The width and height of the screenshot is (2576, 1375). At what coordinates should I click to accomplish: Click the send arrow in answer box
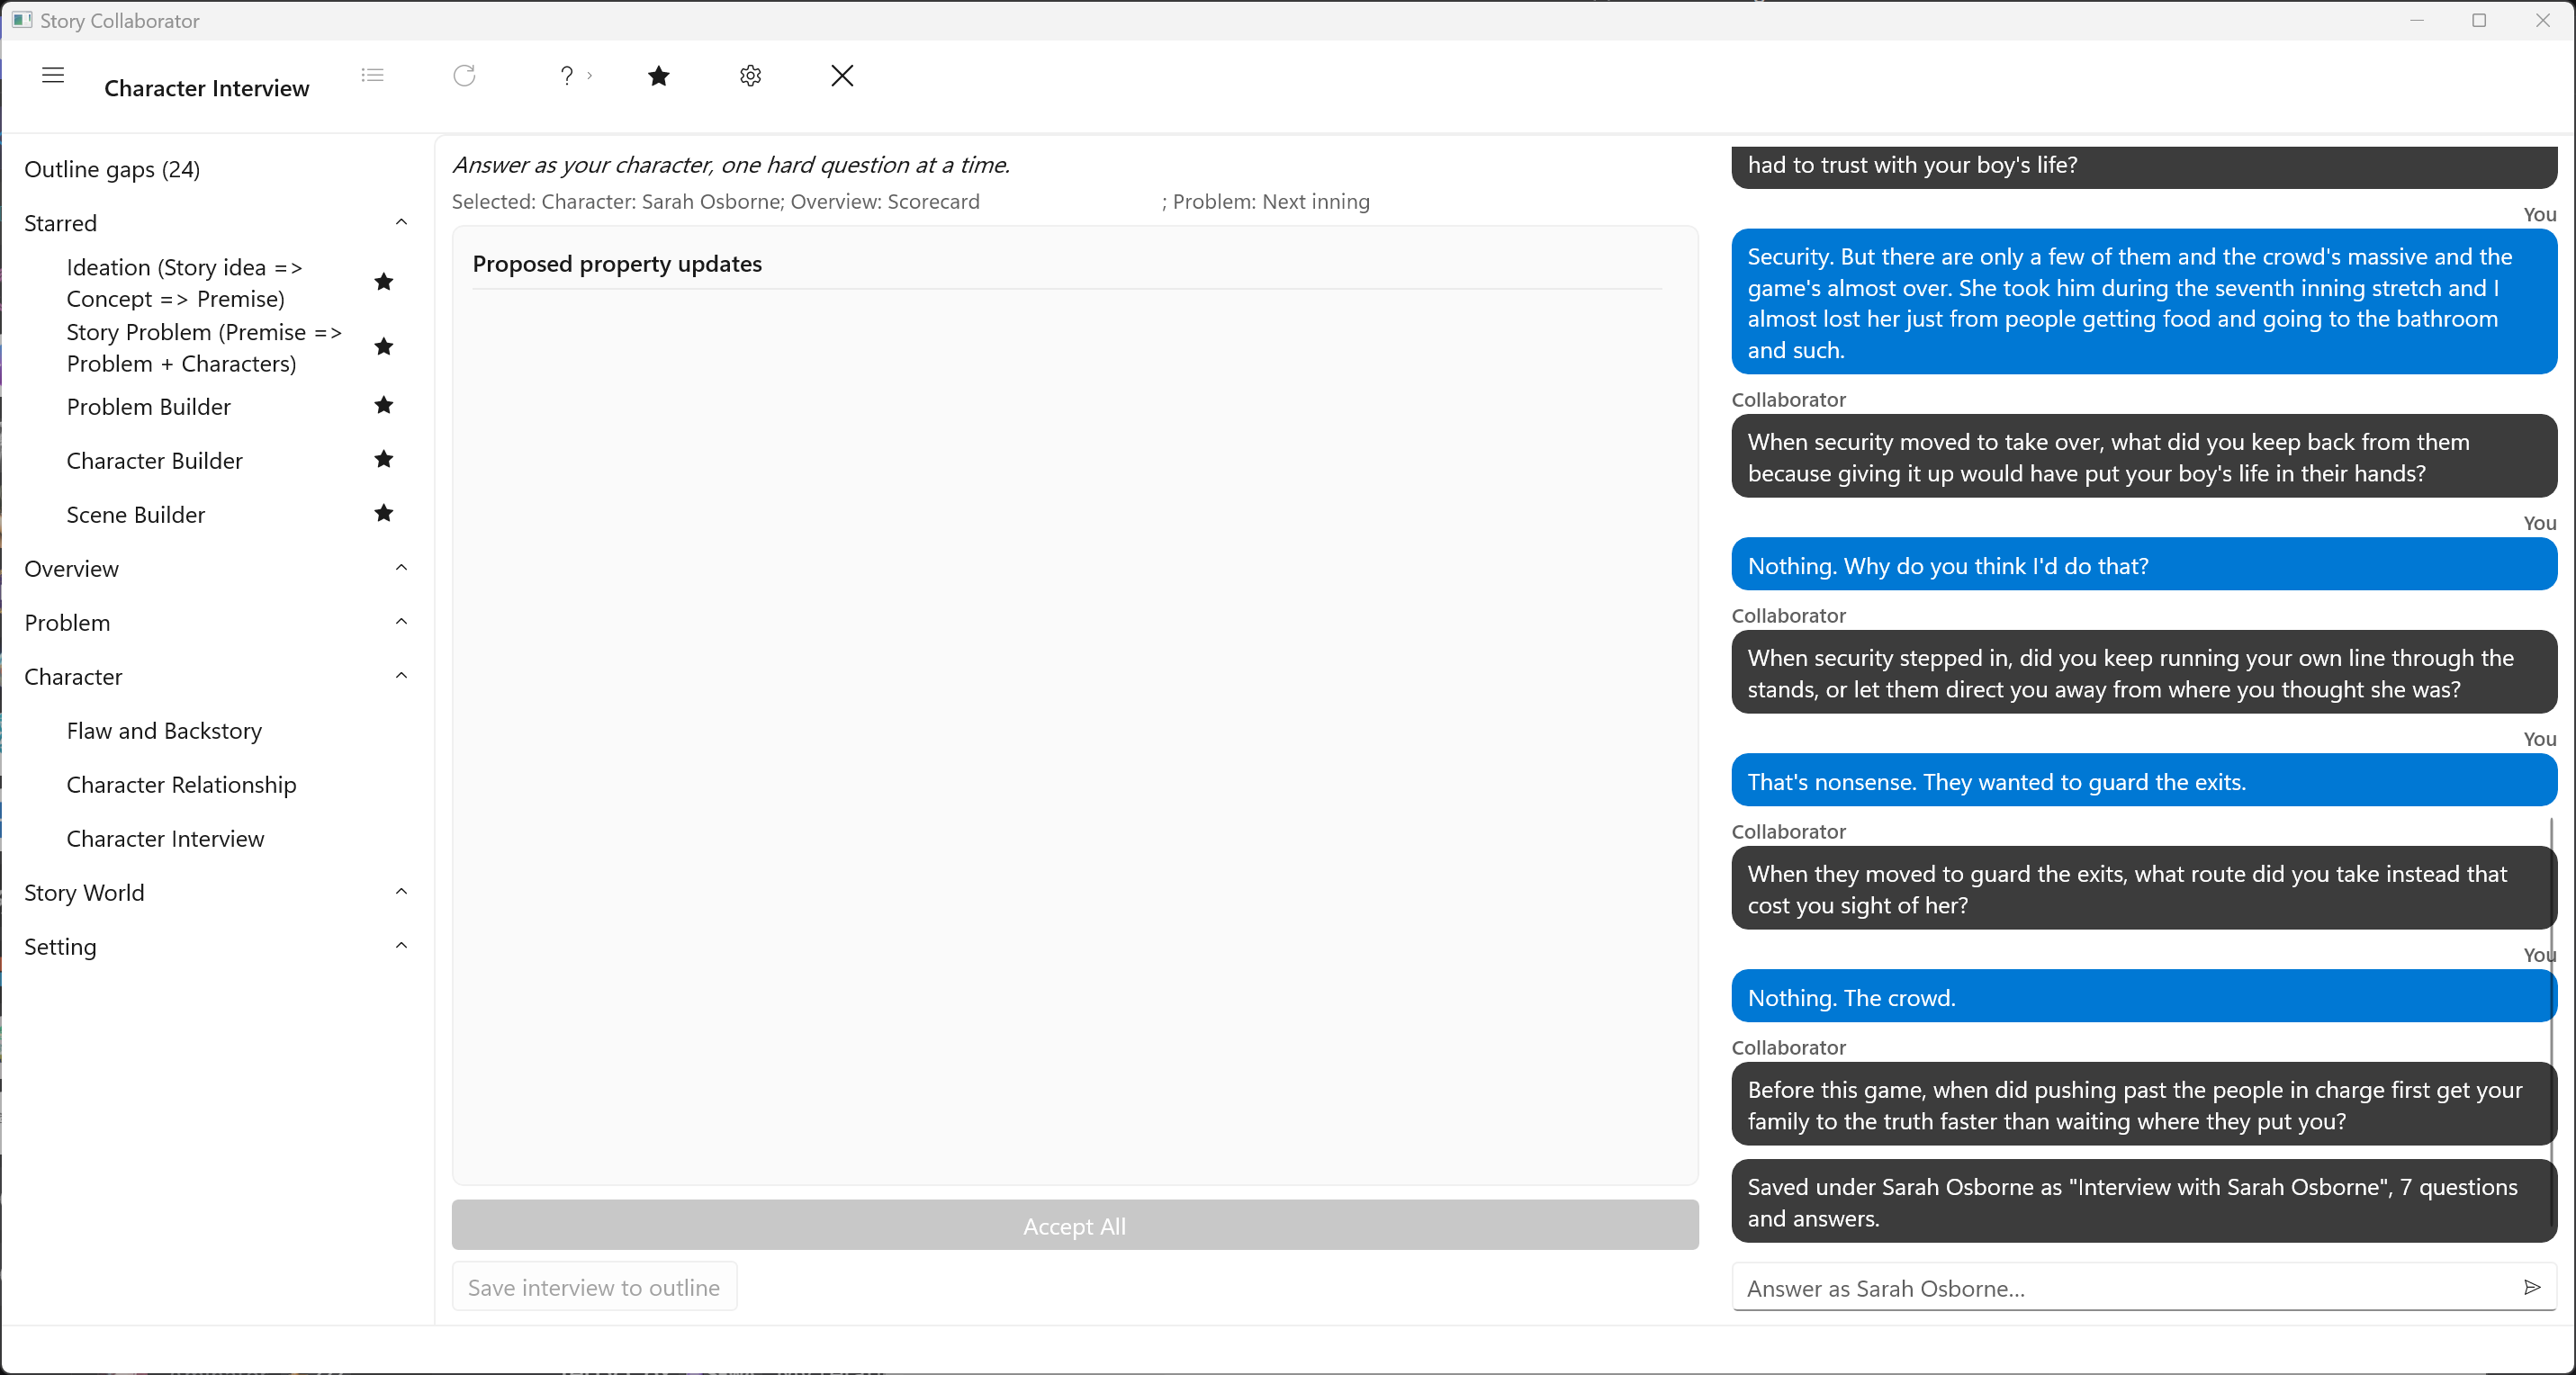(2532, 1287)
